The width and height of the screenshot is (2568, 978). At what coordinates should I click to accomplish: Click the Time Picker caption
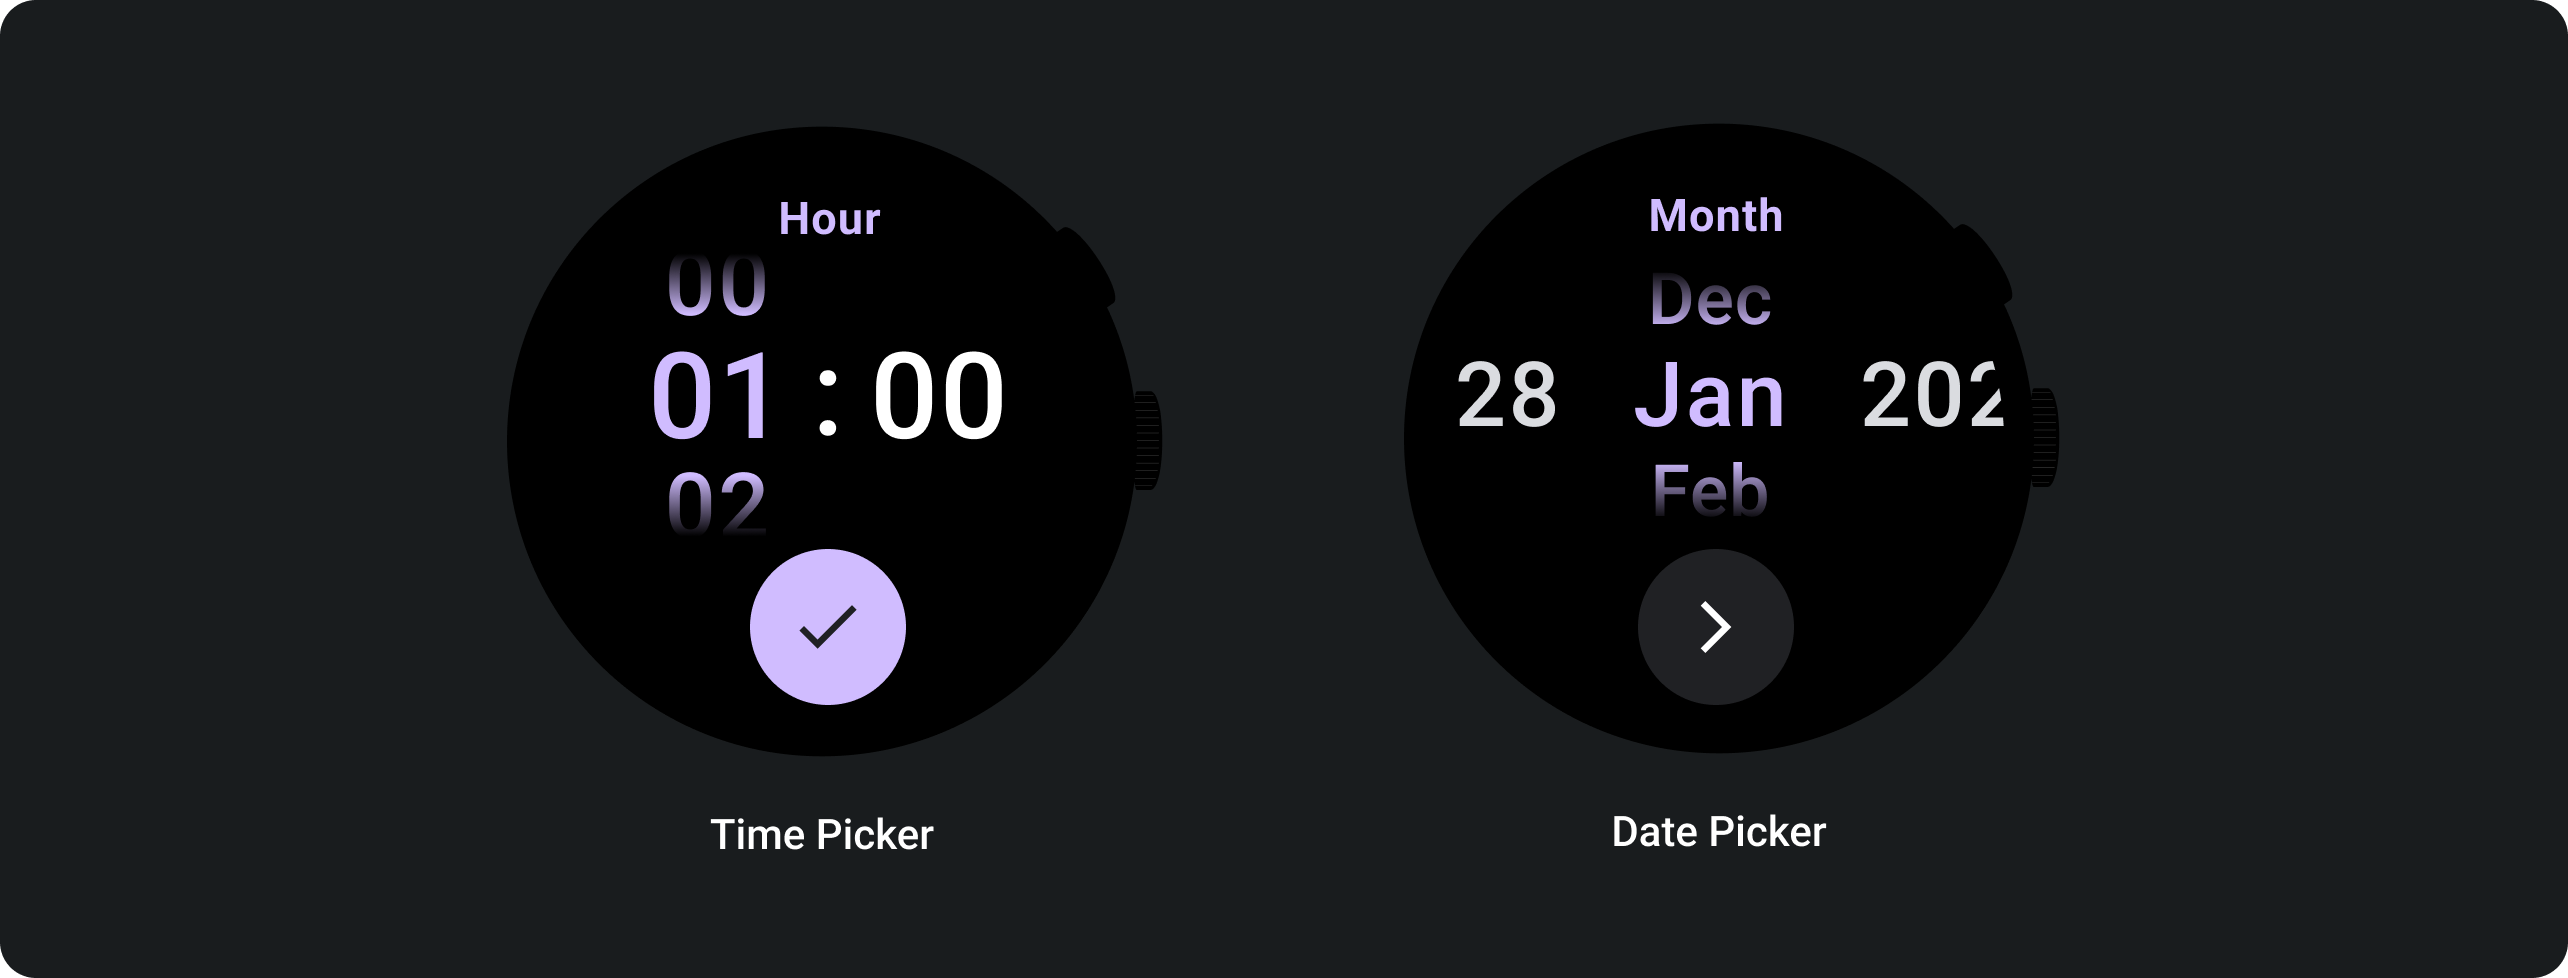[x=821, y=835]
